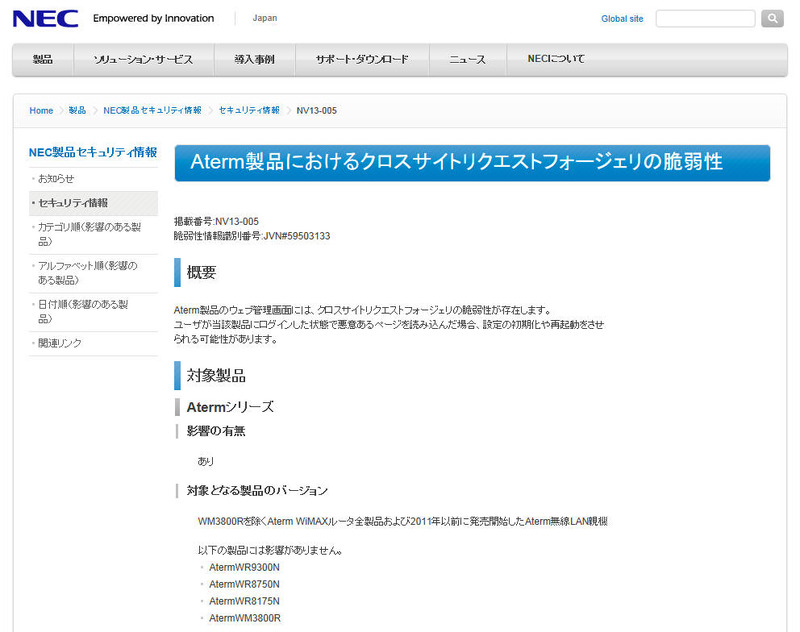Click セキュリティ情報 breadcrumb link
This screenshot has height=632, width=800.
[249, 111]
